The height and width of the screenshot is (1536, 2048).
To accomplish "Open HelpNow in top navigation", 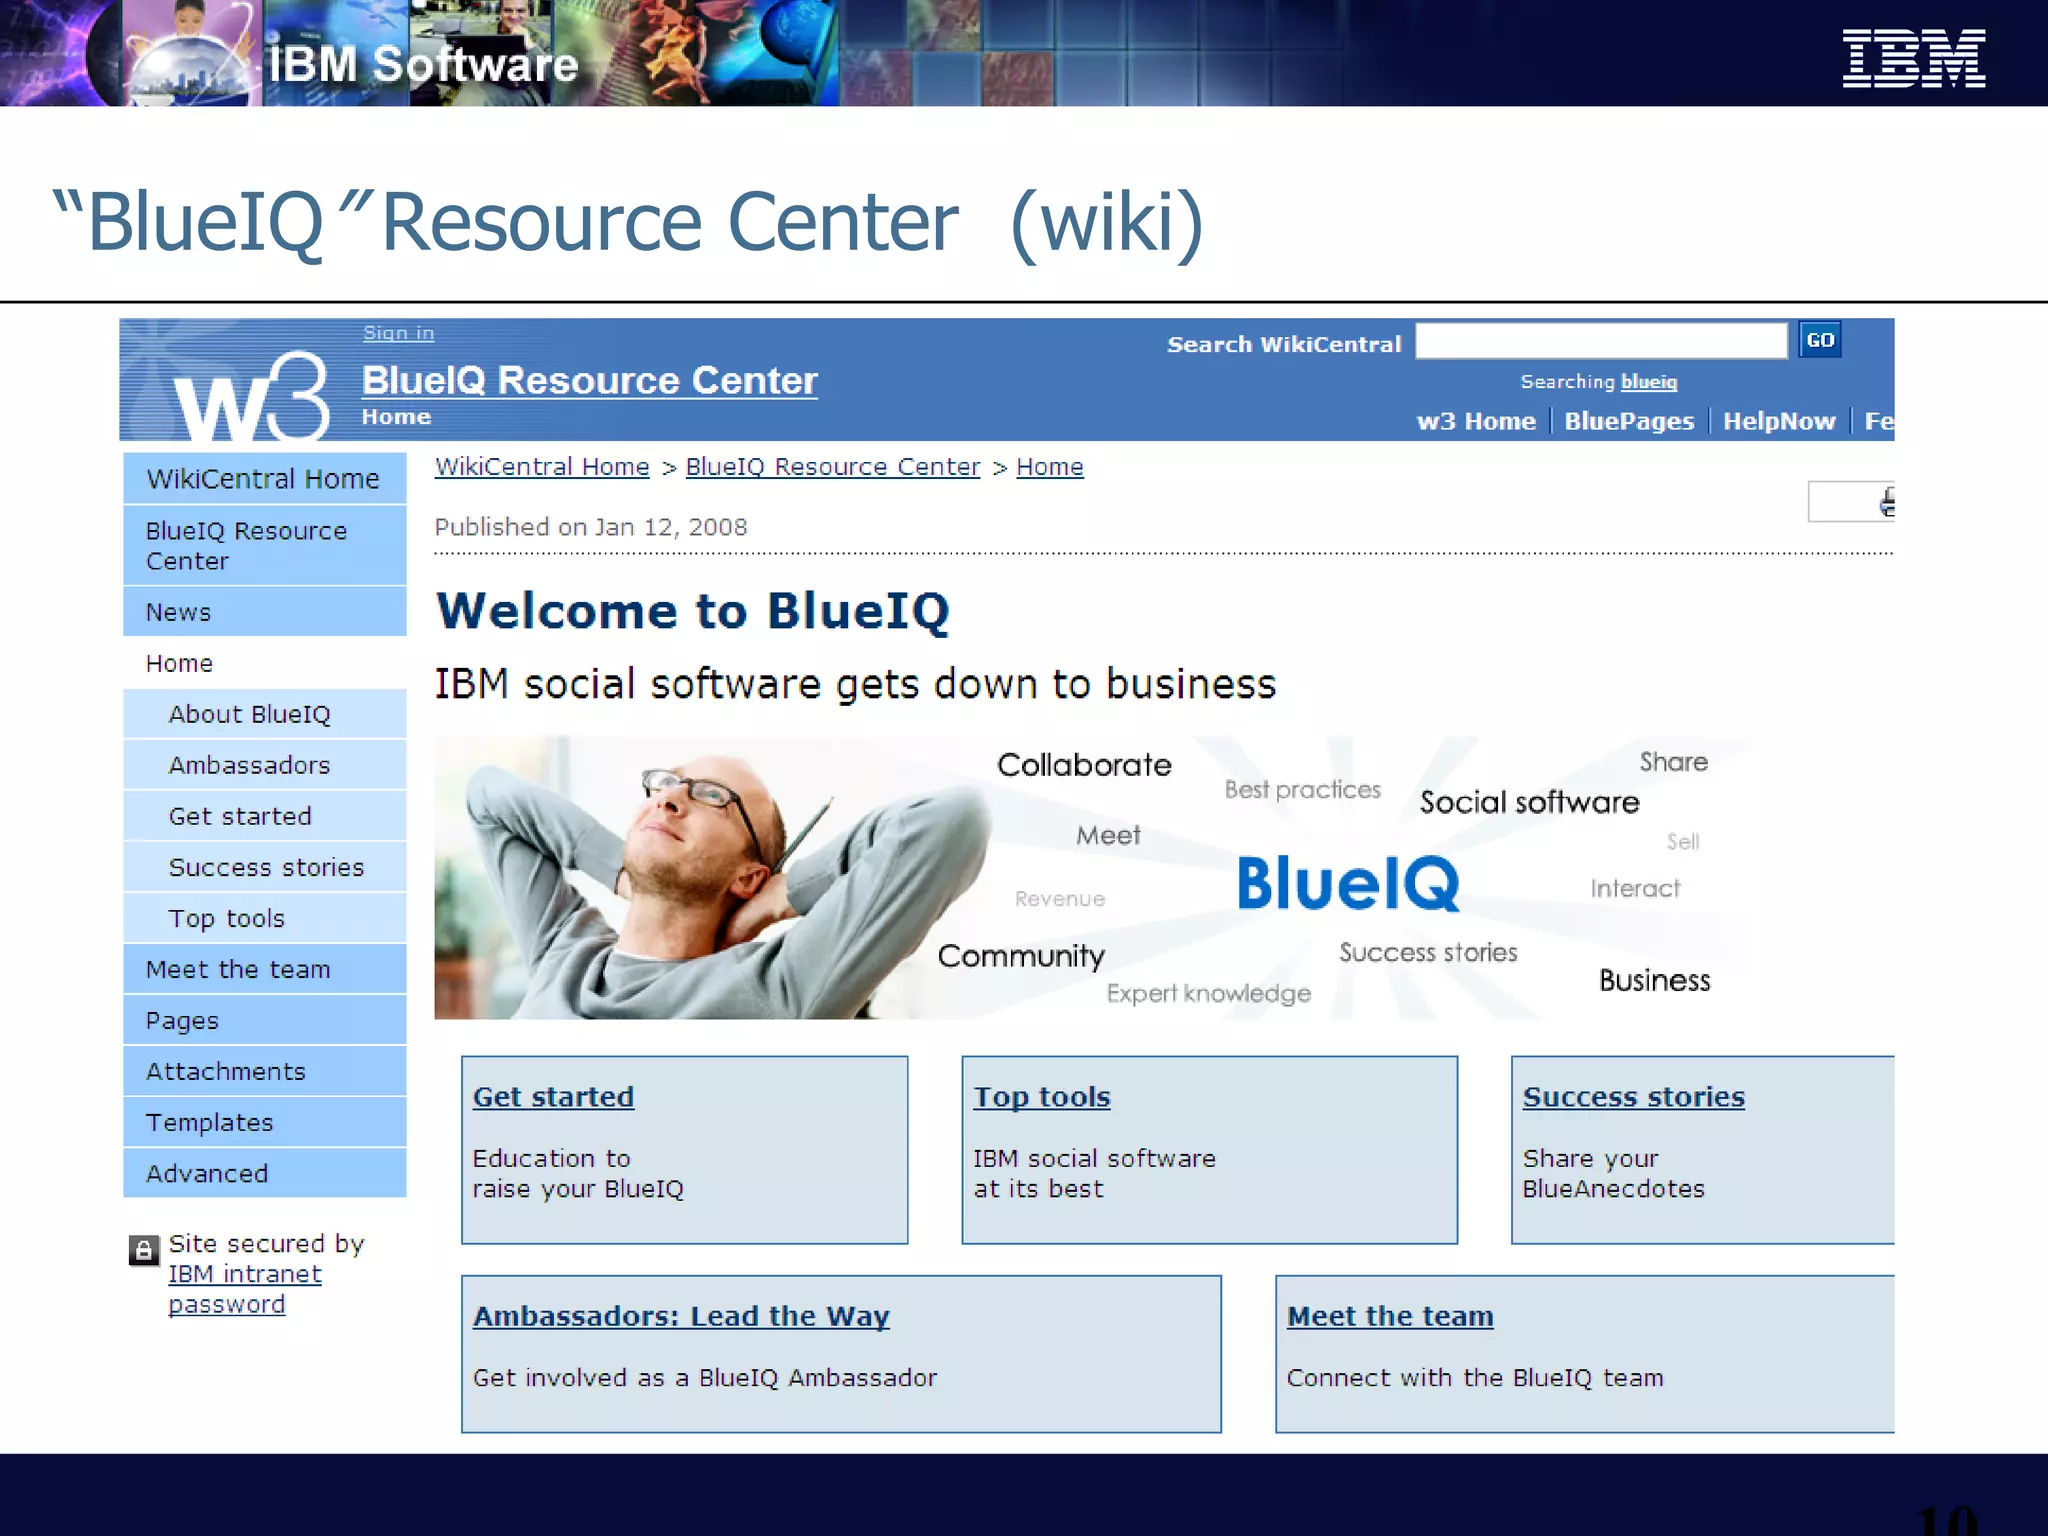I will tap(1779, 421).
